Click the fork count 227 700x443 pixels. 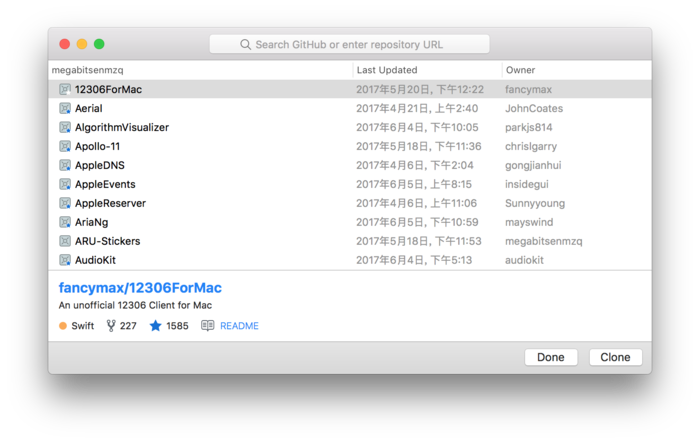coord(128,326)
